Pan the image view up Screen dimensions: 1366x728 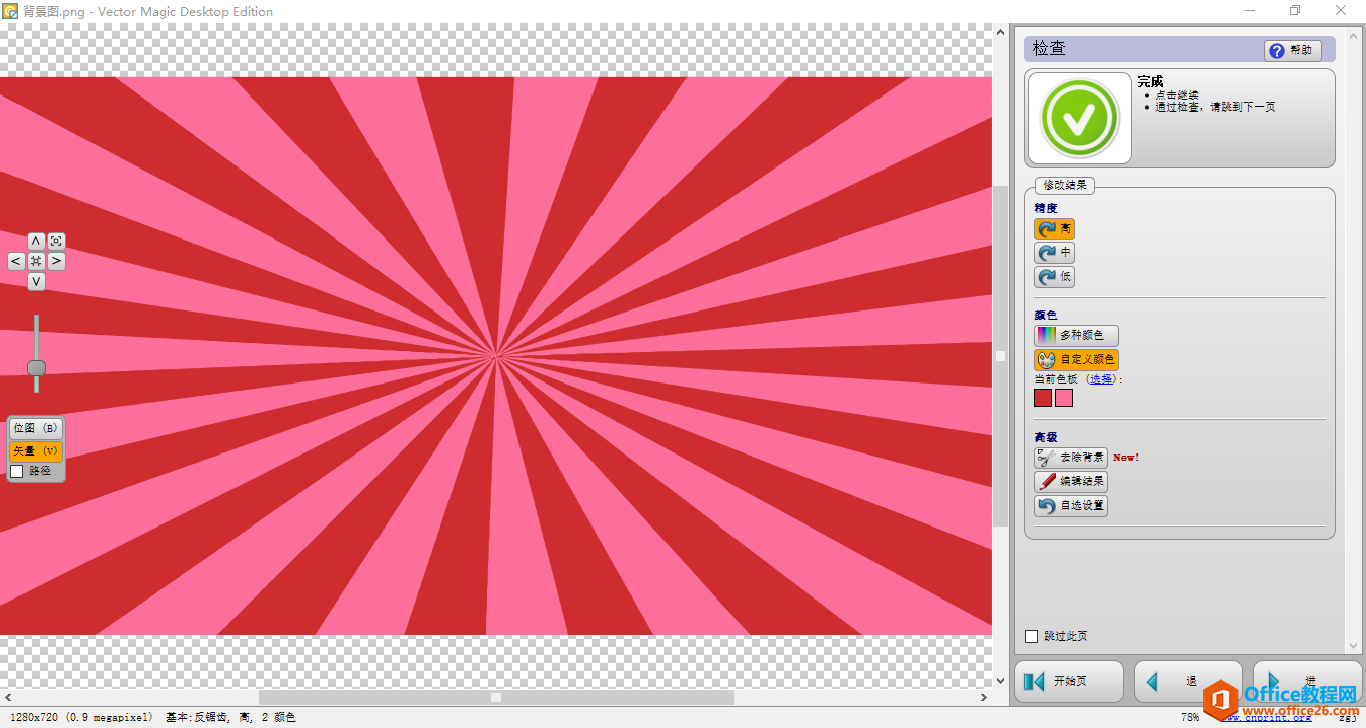(36, 241)
